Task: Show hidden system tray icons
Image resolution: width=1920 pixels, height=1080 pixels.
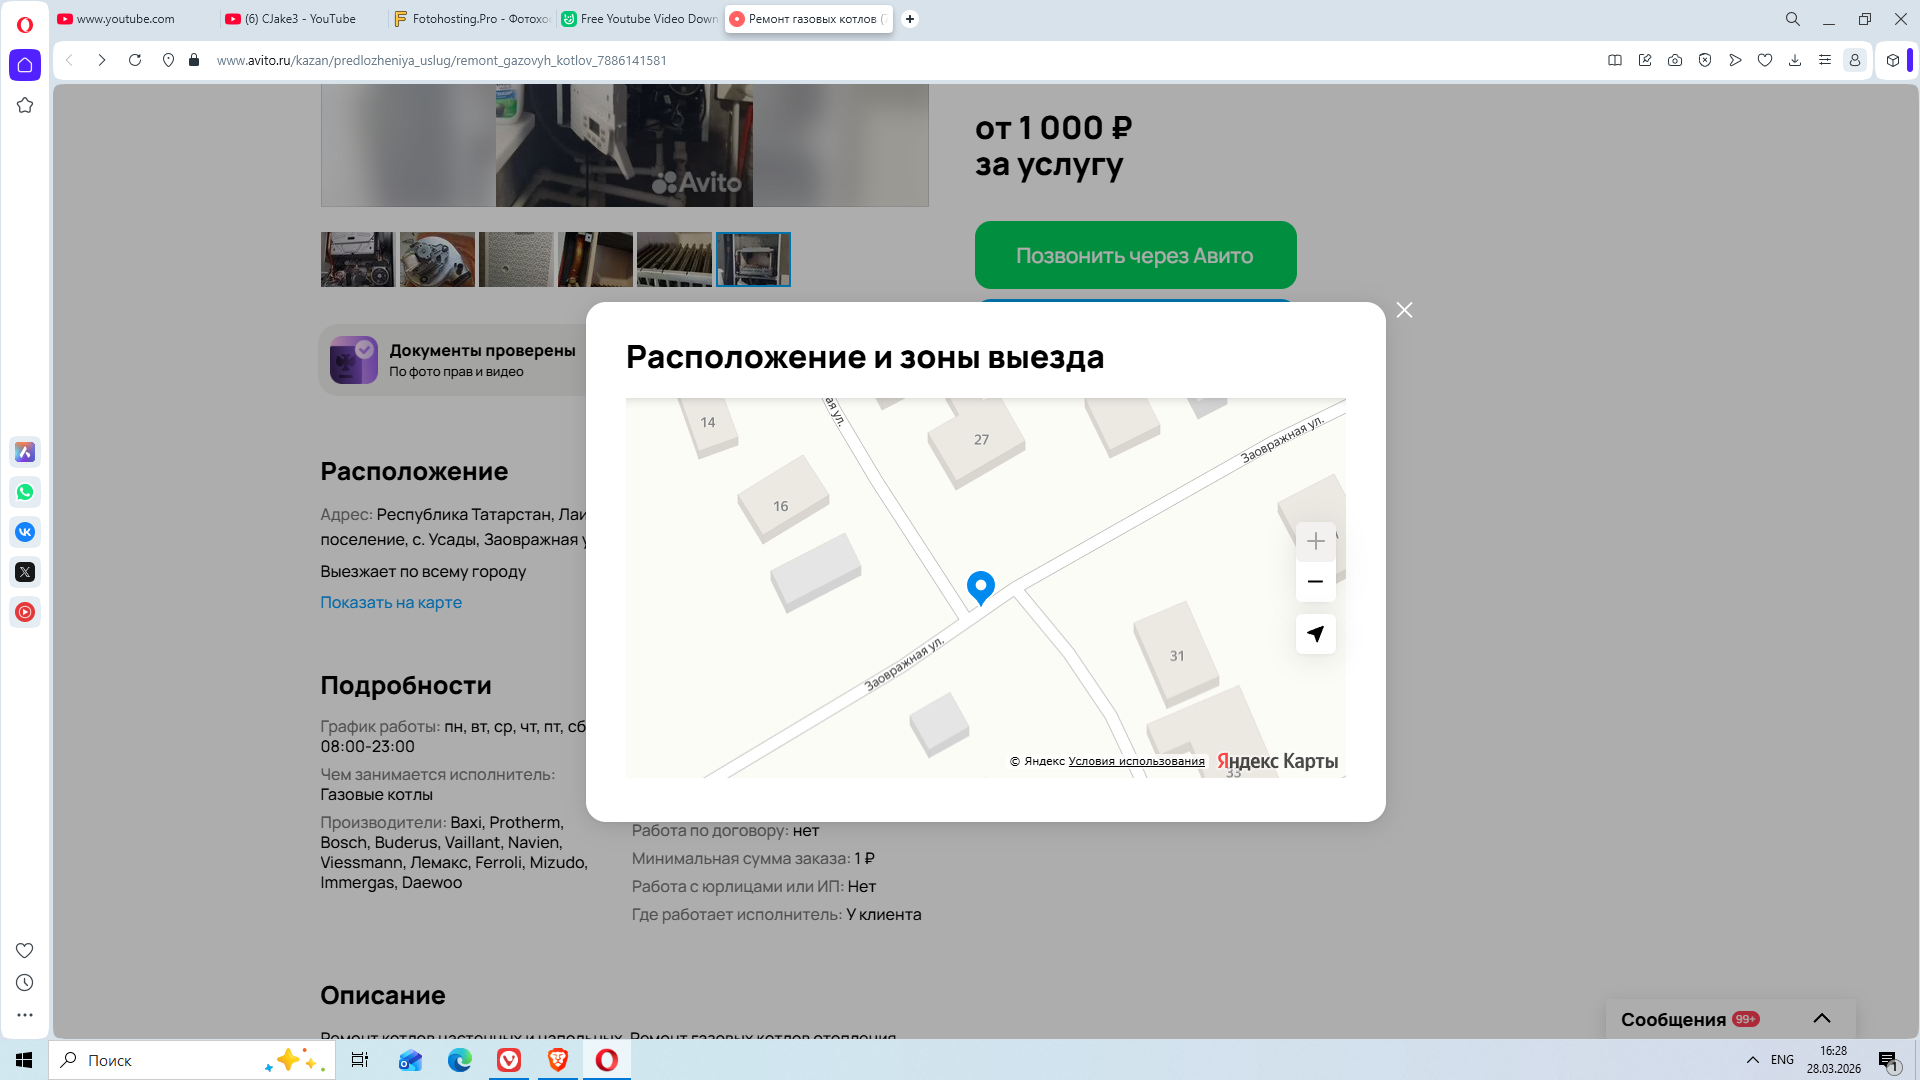Action: click(x=1752, y=1060)
